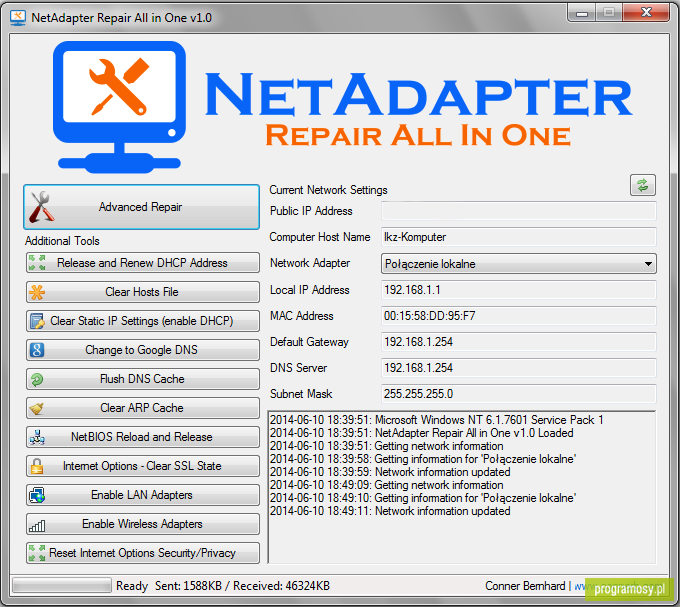Click the arrows icon on Reset Internet Options Security
Image resolution: width=680 pixels, height=607 pixels.
coord(37,553)
